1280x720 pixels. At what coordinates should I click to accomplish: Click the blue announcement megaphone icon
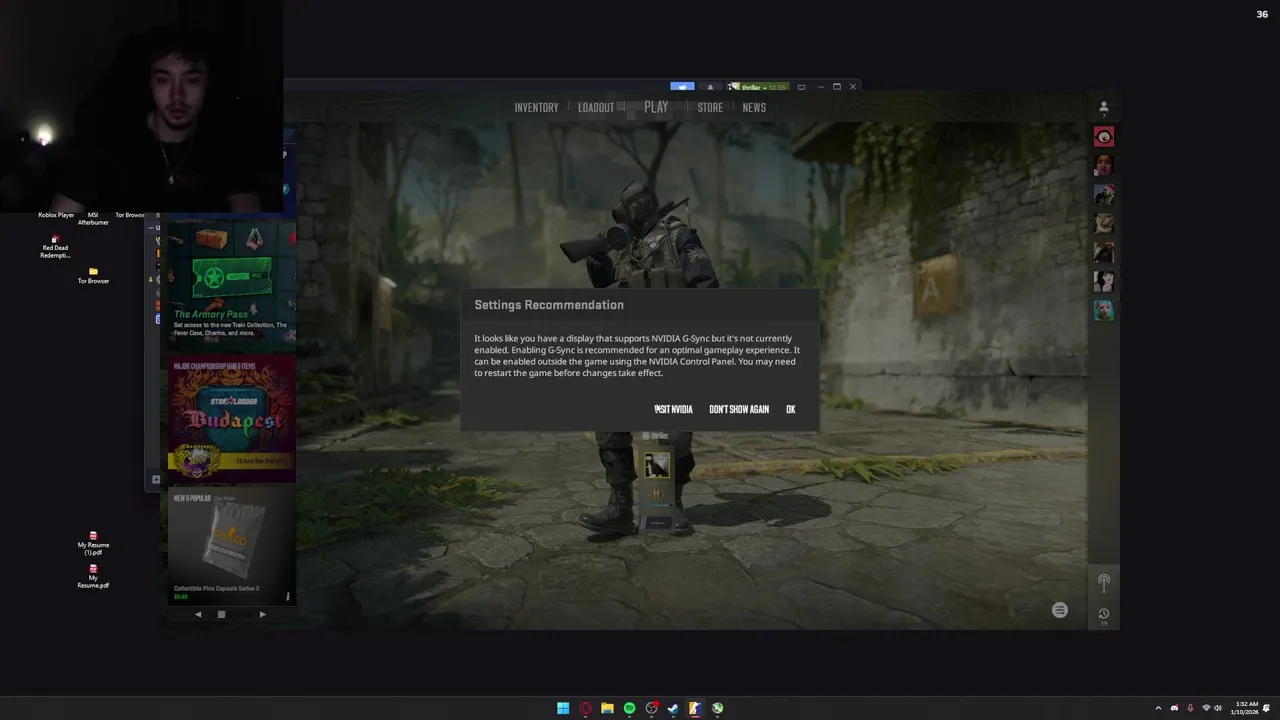pyautogui.click(x=682, y=87)
